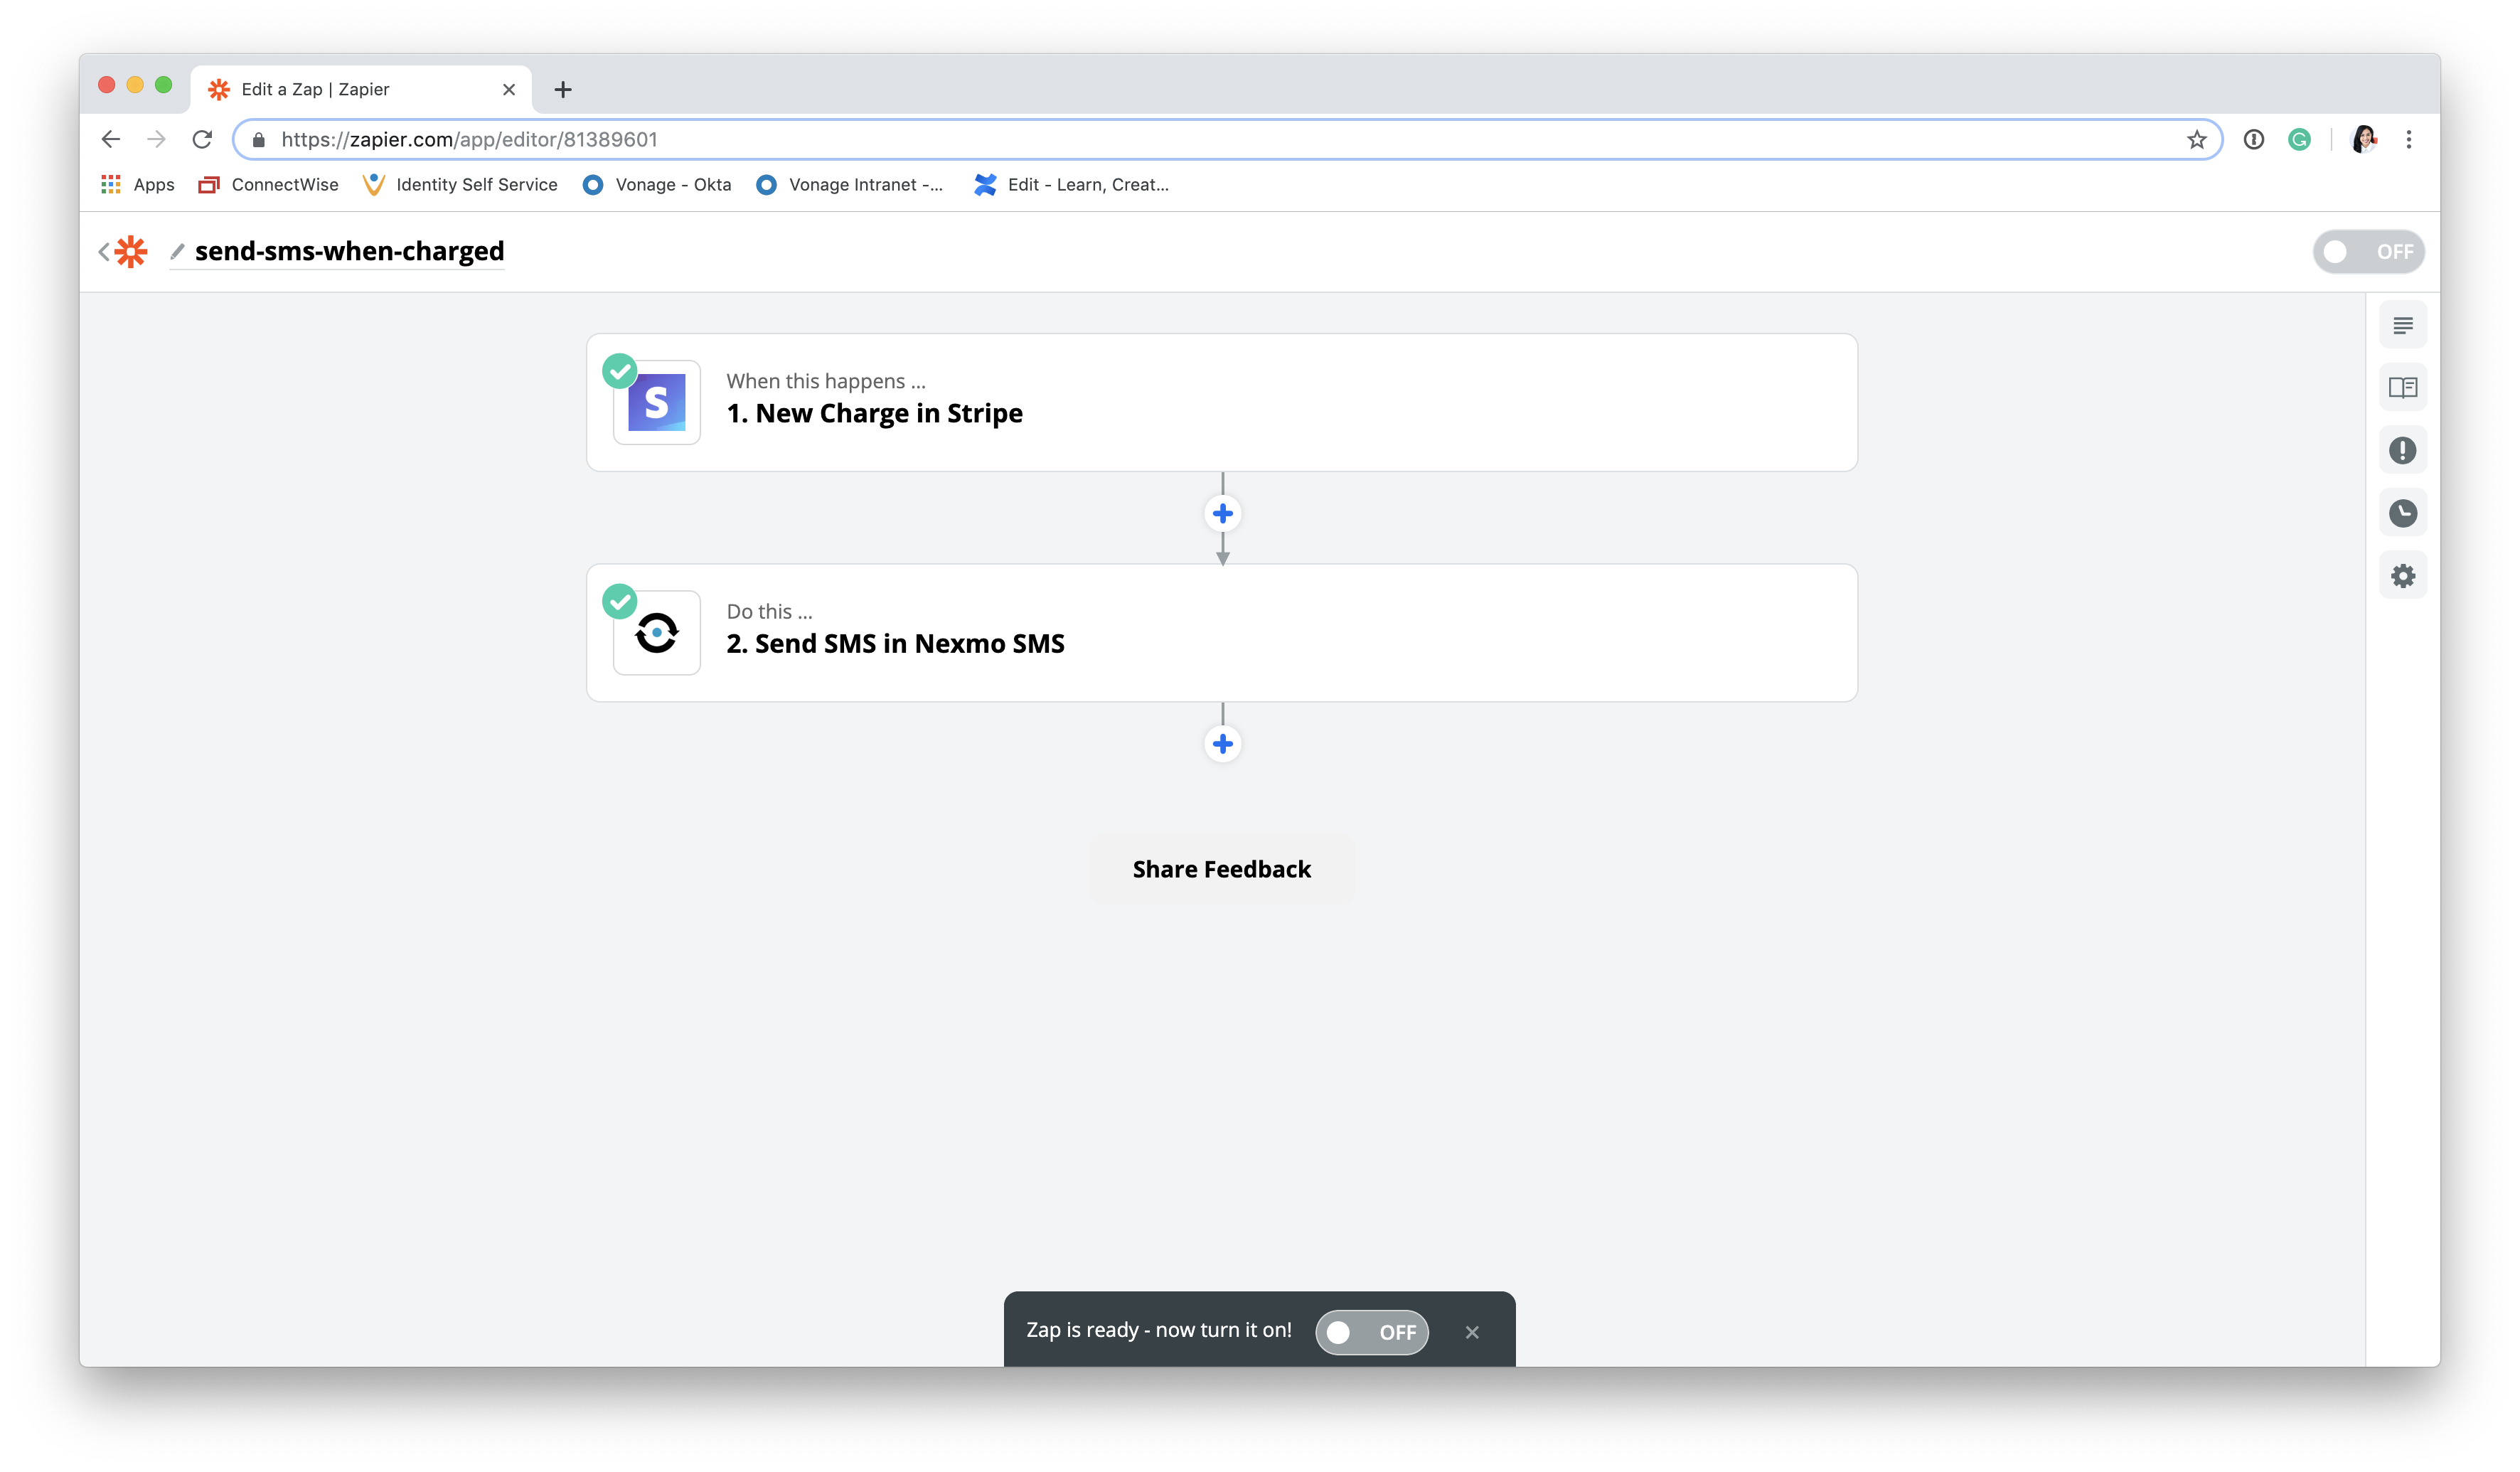The width and height of the screenshot is (2520, 1472).
Task: Click the green checkmark on Stripe step
Action: click(620, 371)
